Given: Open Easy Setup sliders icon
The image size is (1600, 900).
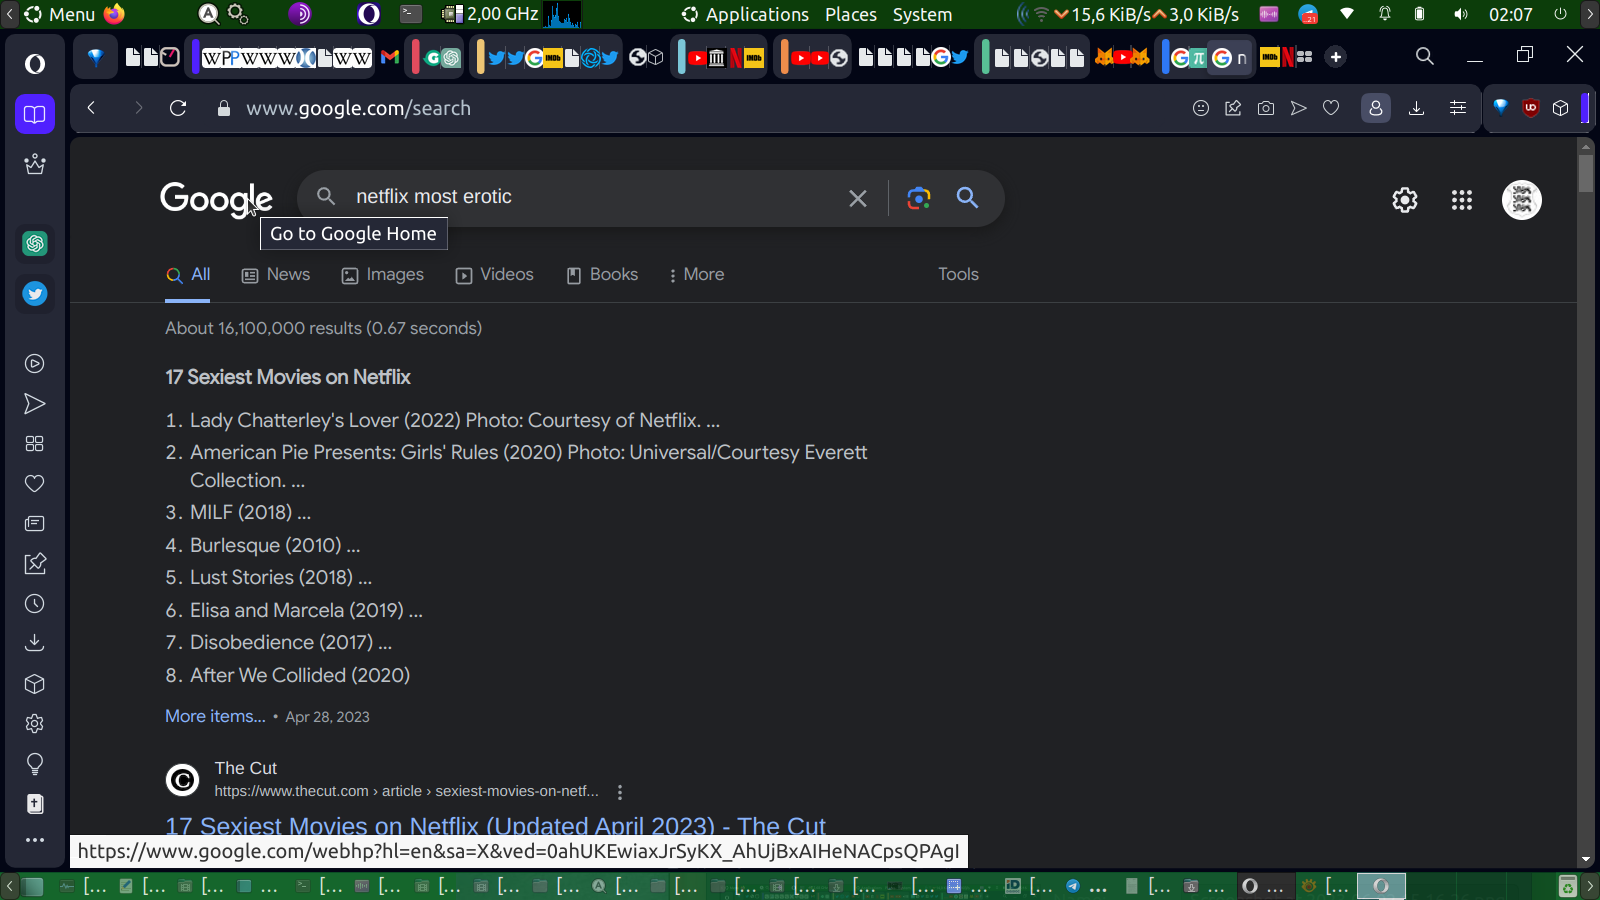Looking at the screenshot, I should click(x=1458, y=108).
